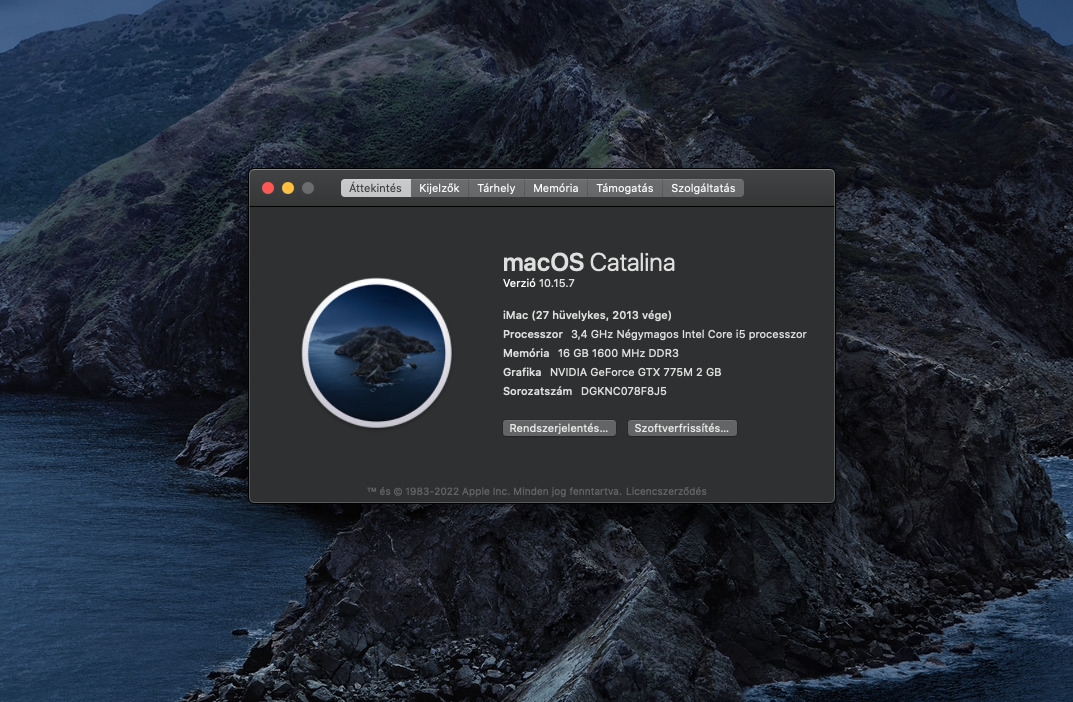Viewport: 1073px width, 702px height.
Task: Click the Sorozatszám label
Action: tap(537, 391)
